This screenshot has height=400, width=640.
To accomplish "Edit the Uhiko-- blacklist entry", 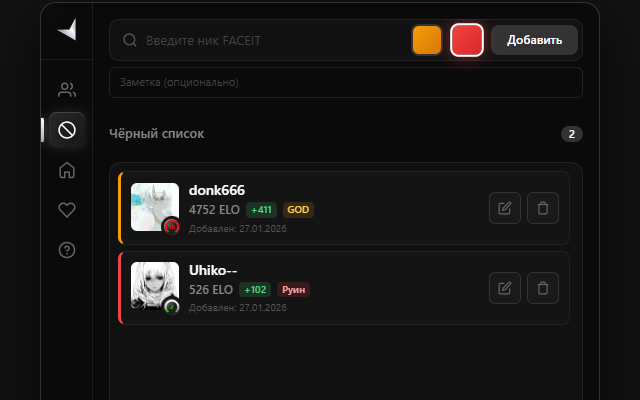I will [505, 288].
